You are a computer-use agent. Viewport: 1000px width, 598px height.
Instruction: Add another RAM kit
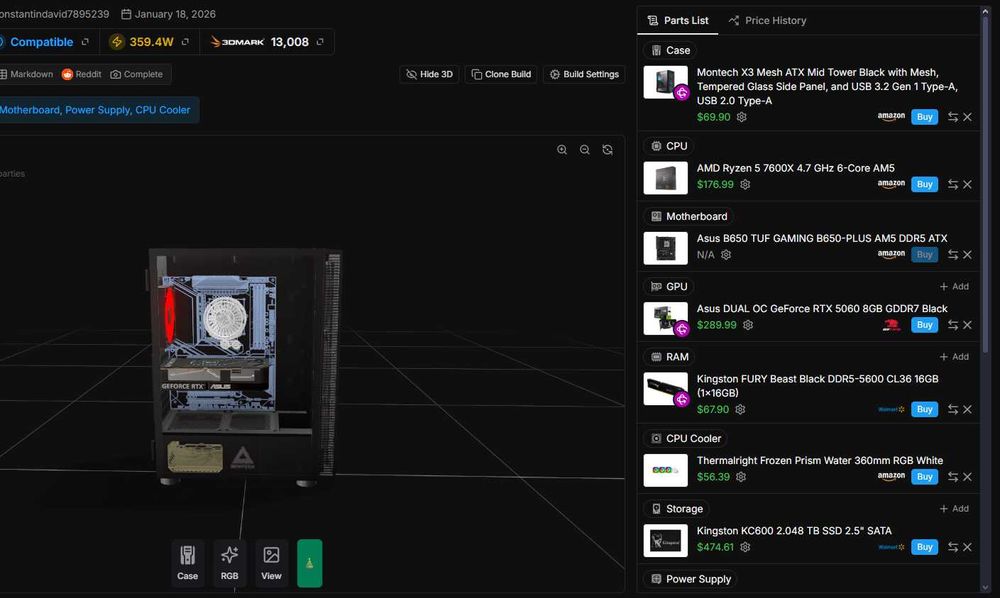pos(954,356)
